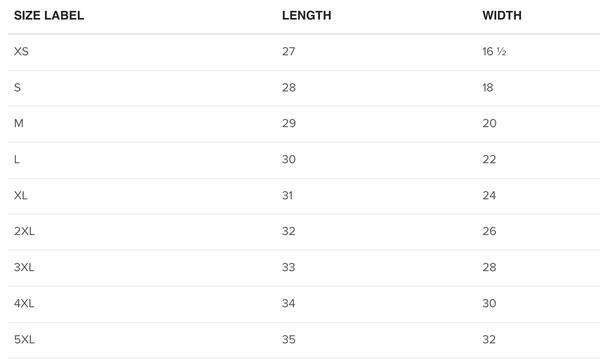The width and height of the screenshot is (600, 364).
Task: Click length value 27 for XS
Action: pos(289,51)
